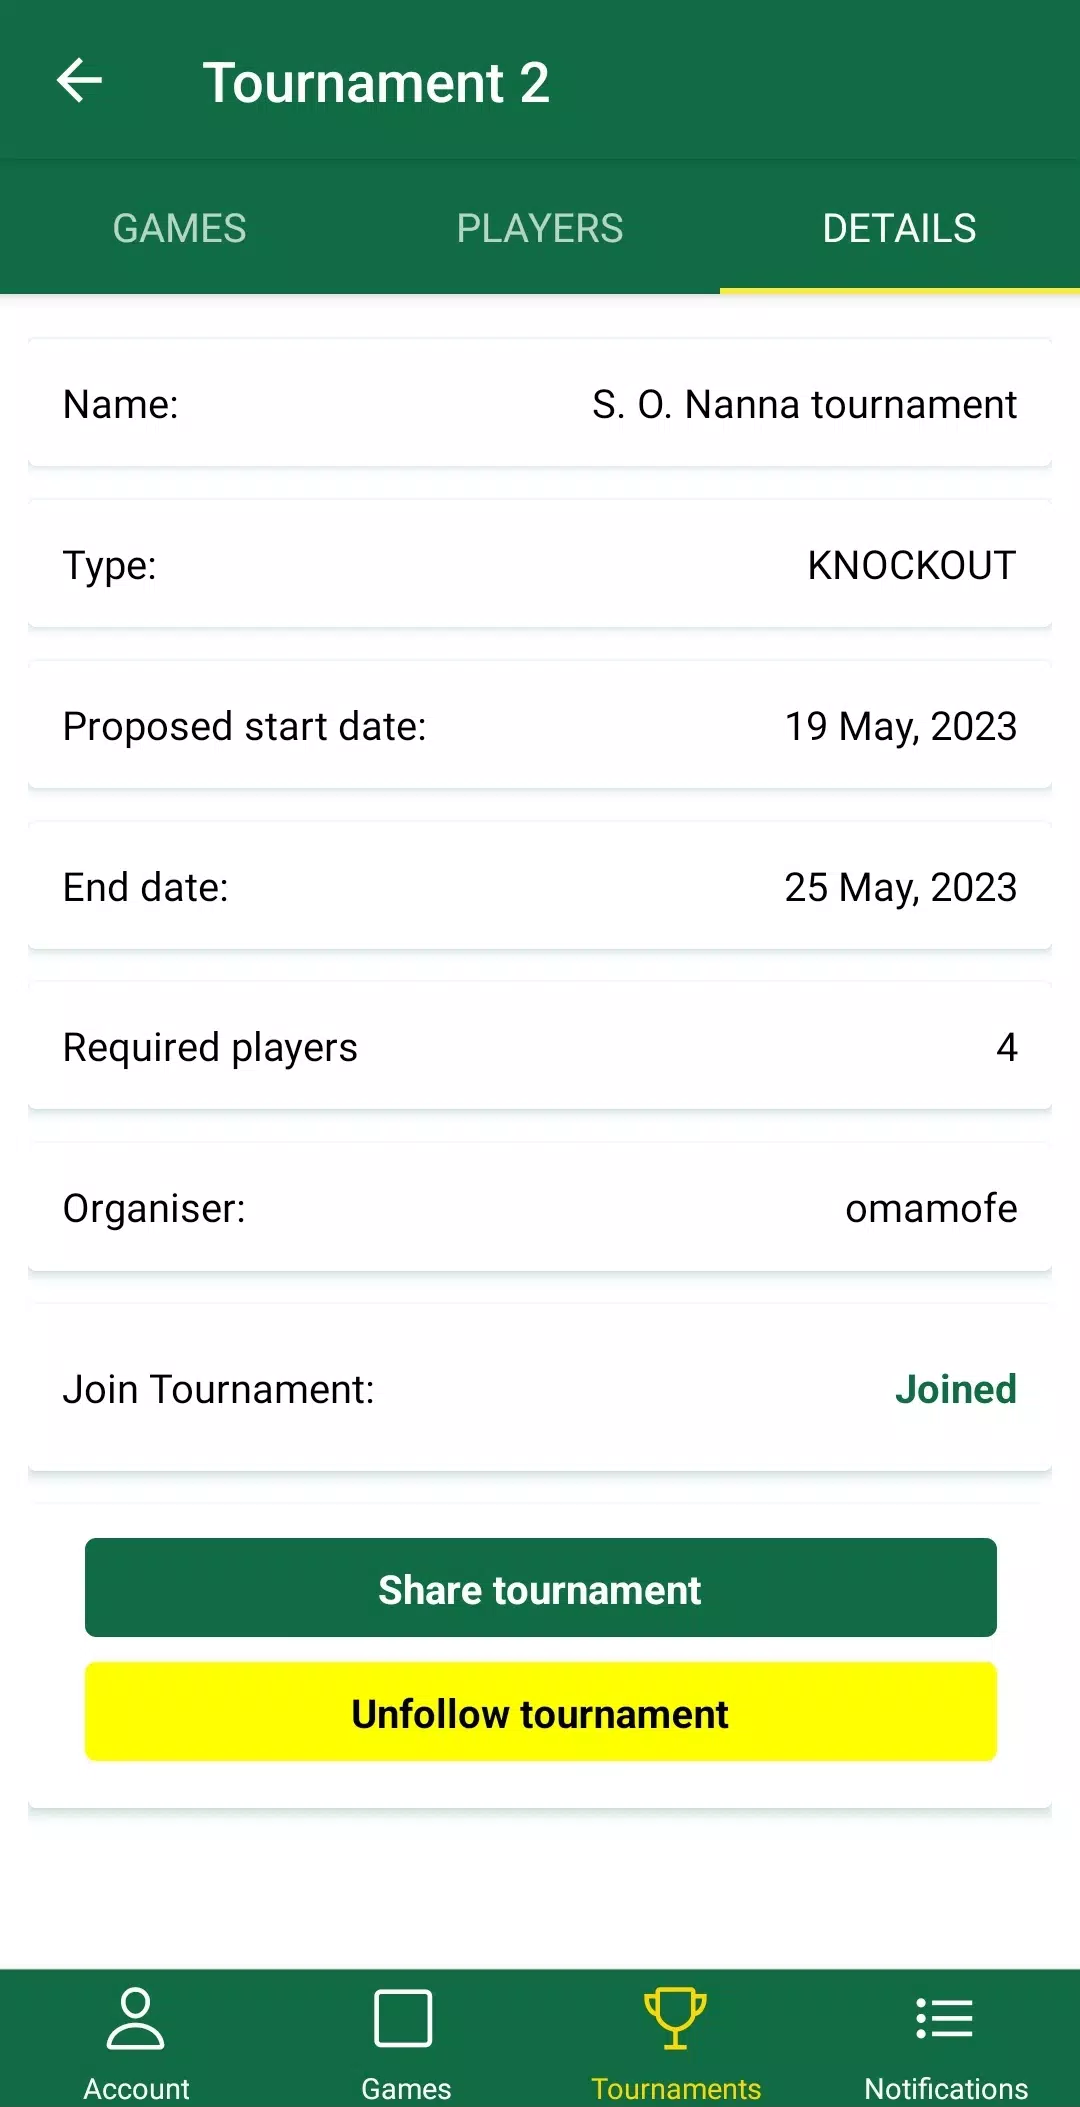The height and width of the screenshot is (2107, 1080).
Task: Tap the S. O. Nanna tournament name
Action: 804,405
